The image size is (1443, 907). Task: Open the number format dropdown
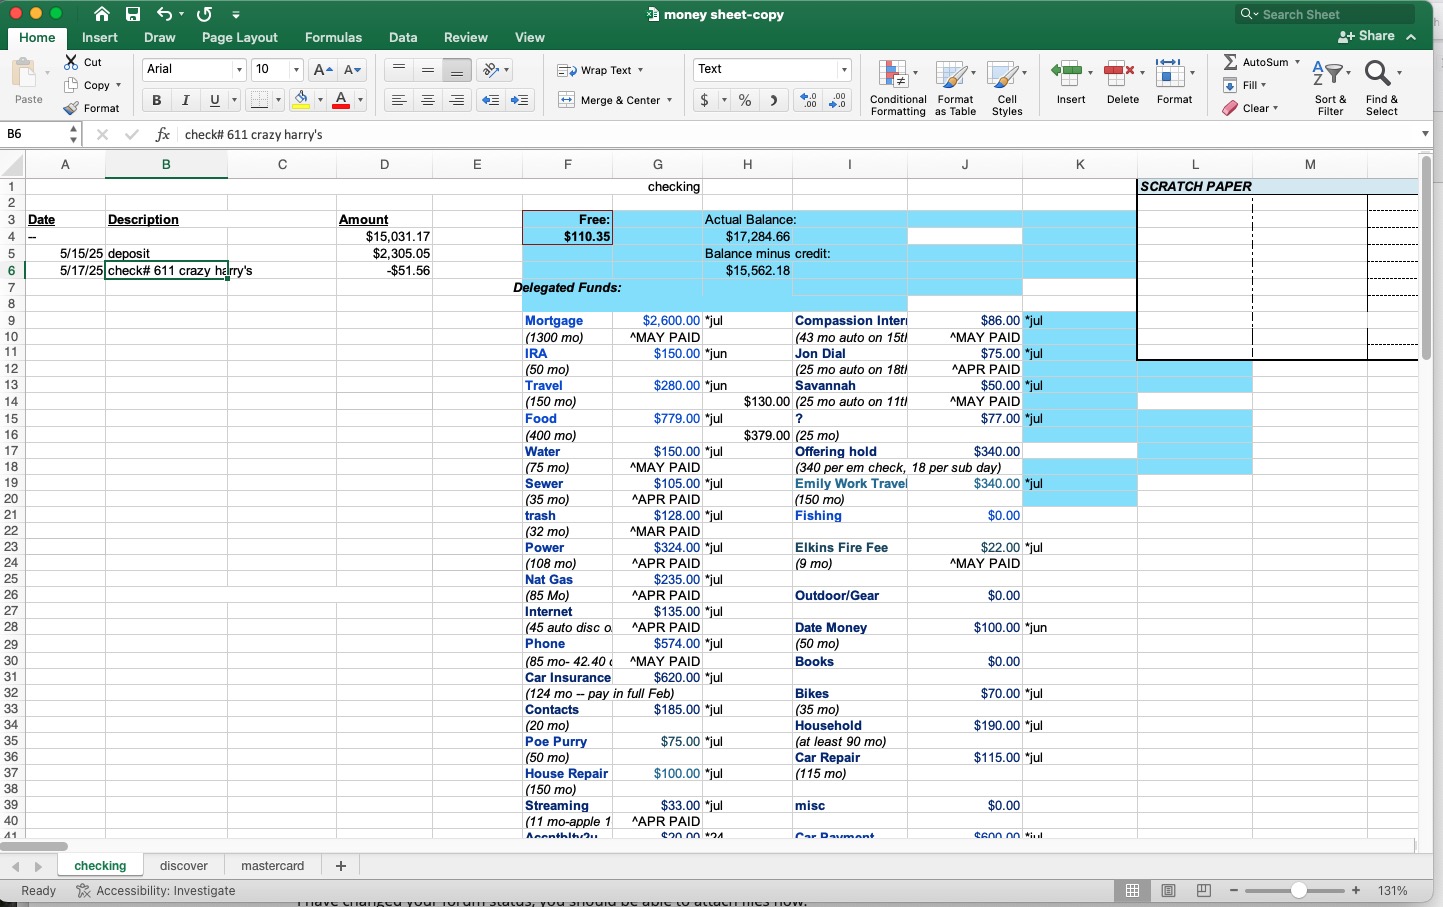click(844, 70)
